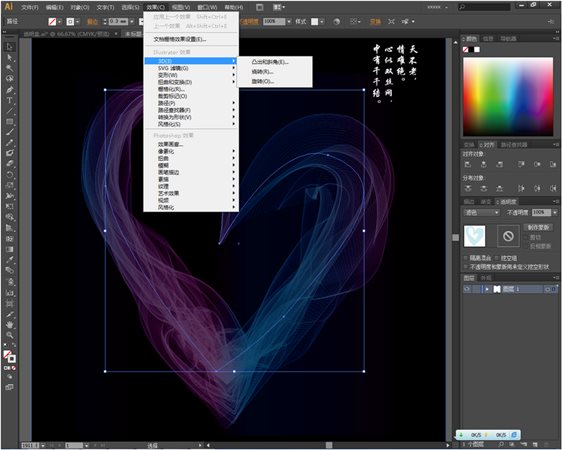Select the Rectangle tool
562x450 pixels.
[x=9, y=121]
